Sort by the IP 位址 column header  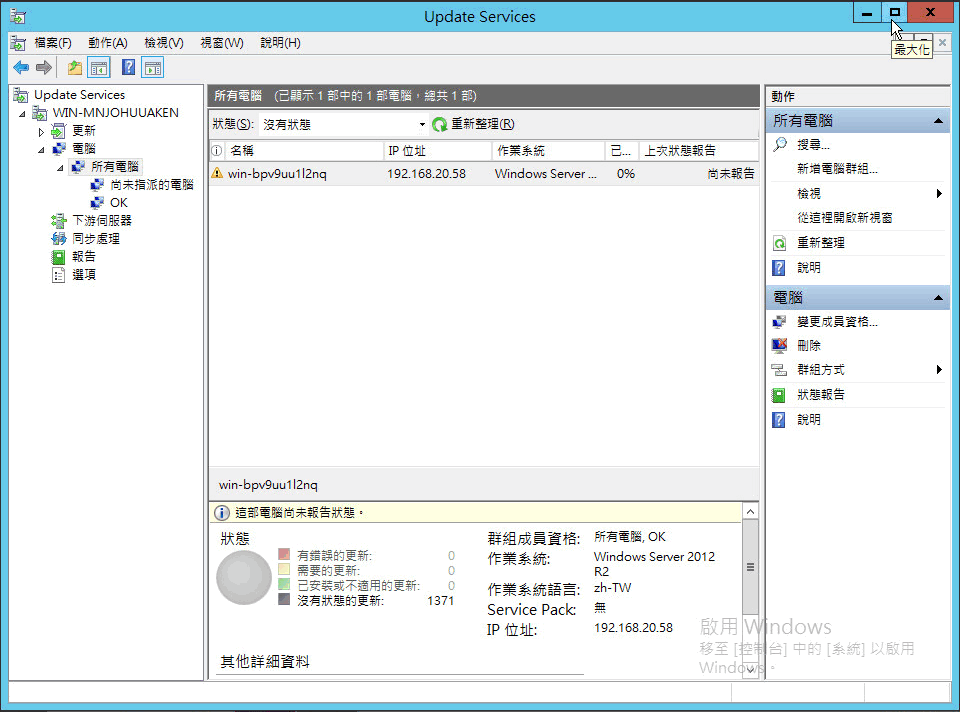(x=438, y=151)
